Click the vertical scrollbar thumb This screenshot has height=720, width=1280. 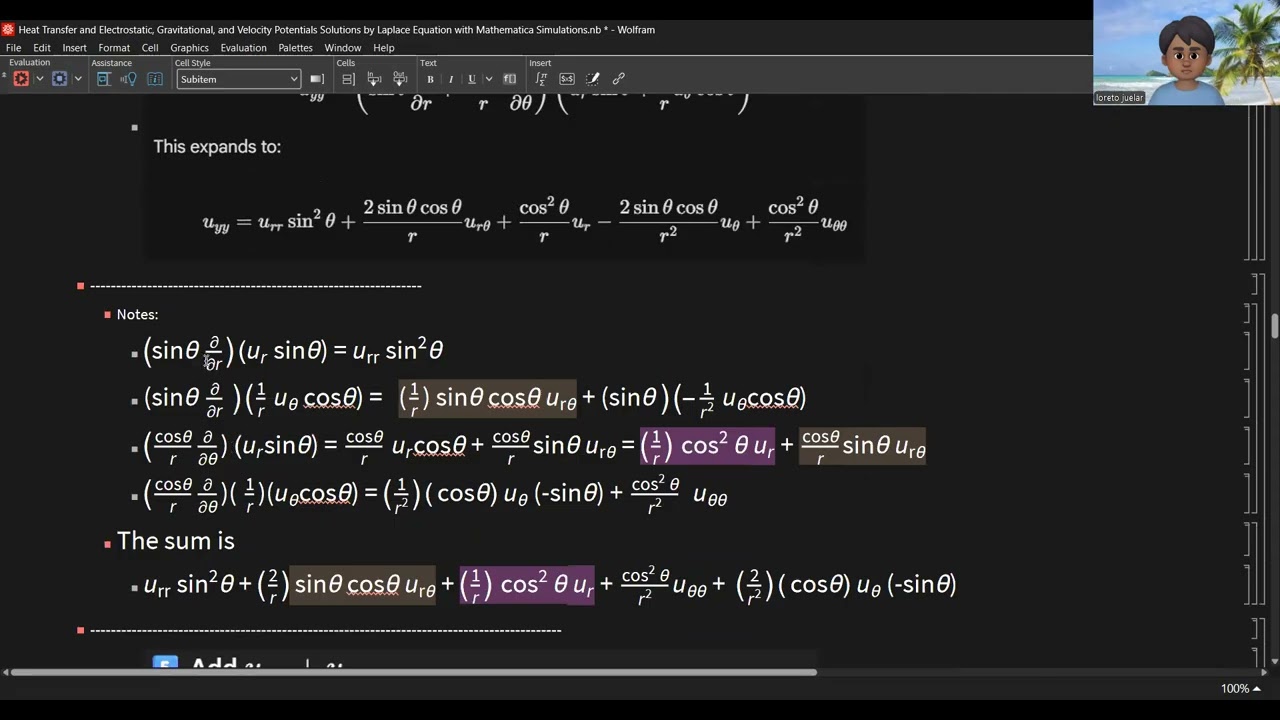1274,327
